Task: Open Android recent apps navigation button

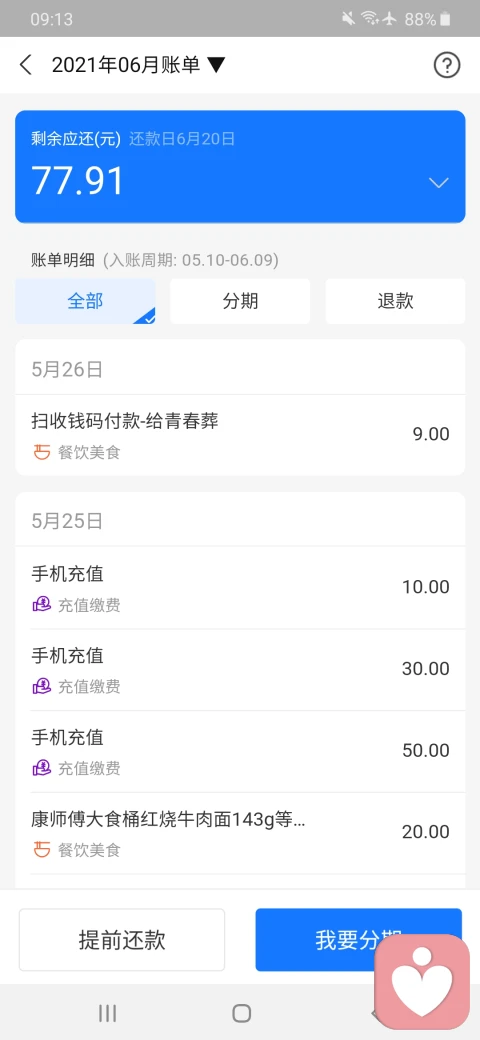Action: (107, 1013)
